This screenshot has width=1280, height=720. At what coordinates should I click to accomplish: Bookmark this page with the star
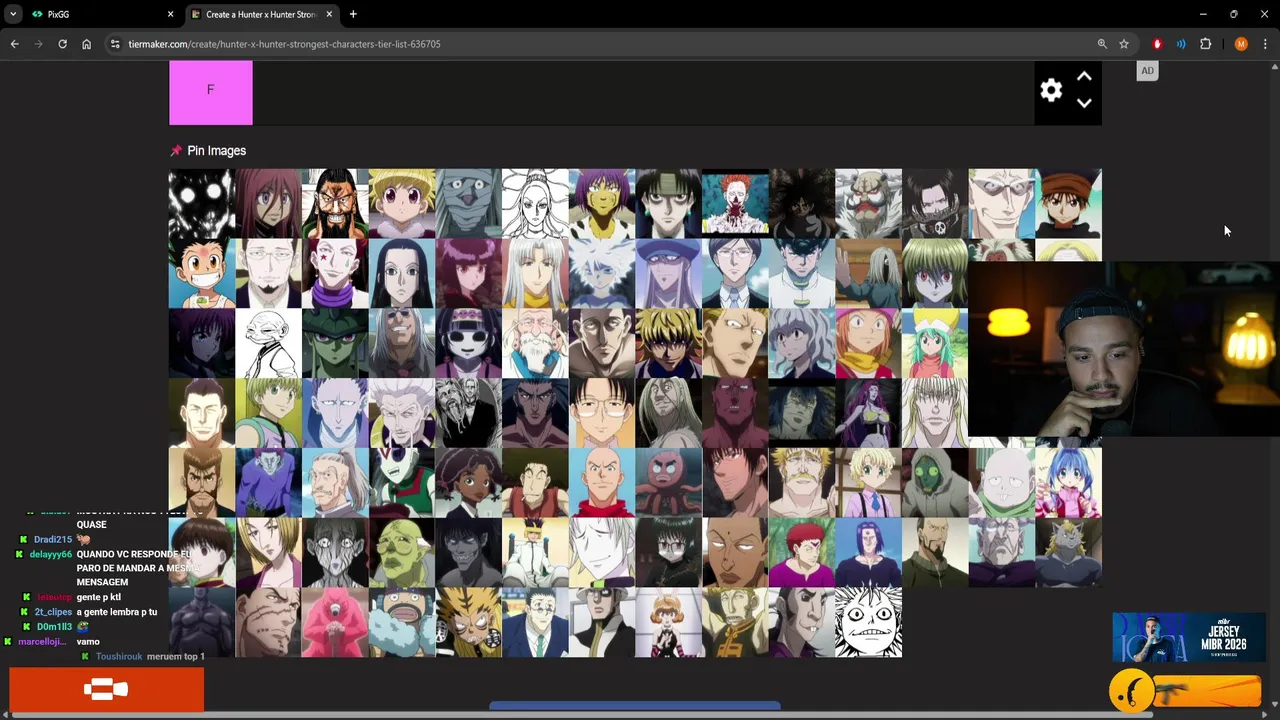[1124, 44]
